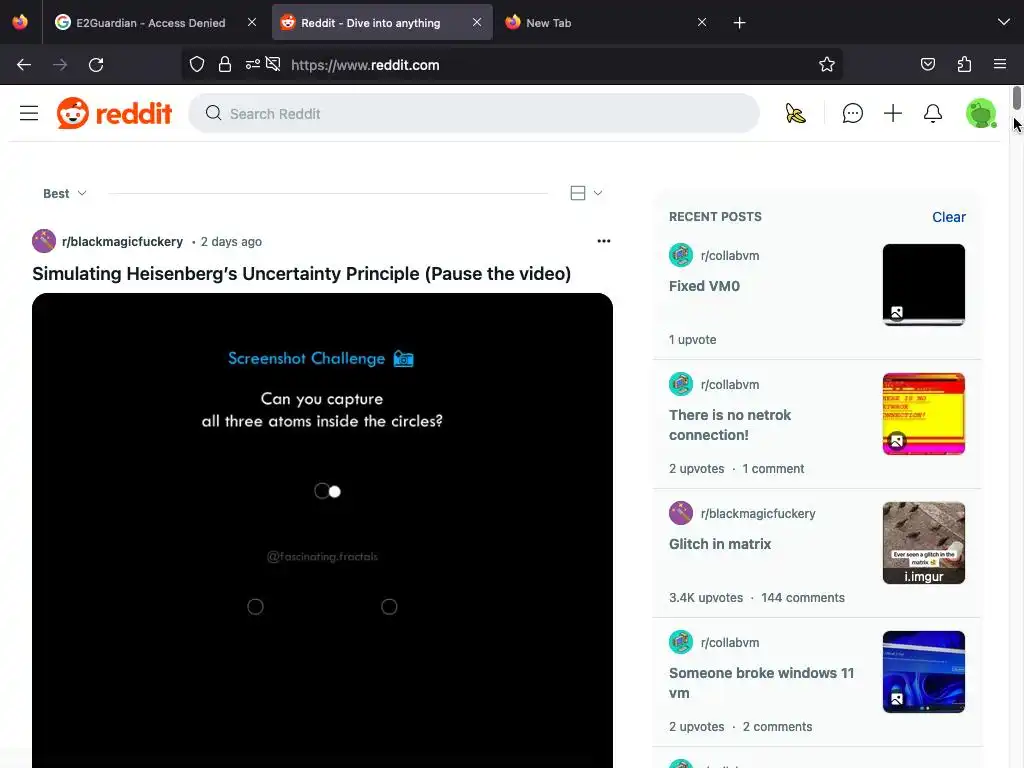
Task: Open the tracking protection shield icon
Action: coord(197,64)
